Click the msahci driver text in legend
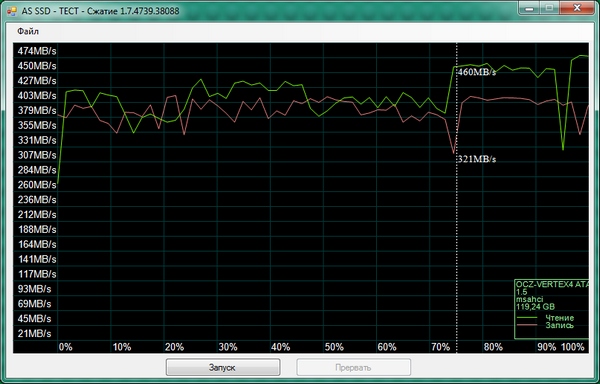The height and width of the screenshot is (384, 600). 530,299
